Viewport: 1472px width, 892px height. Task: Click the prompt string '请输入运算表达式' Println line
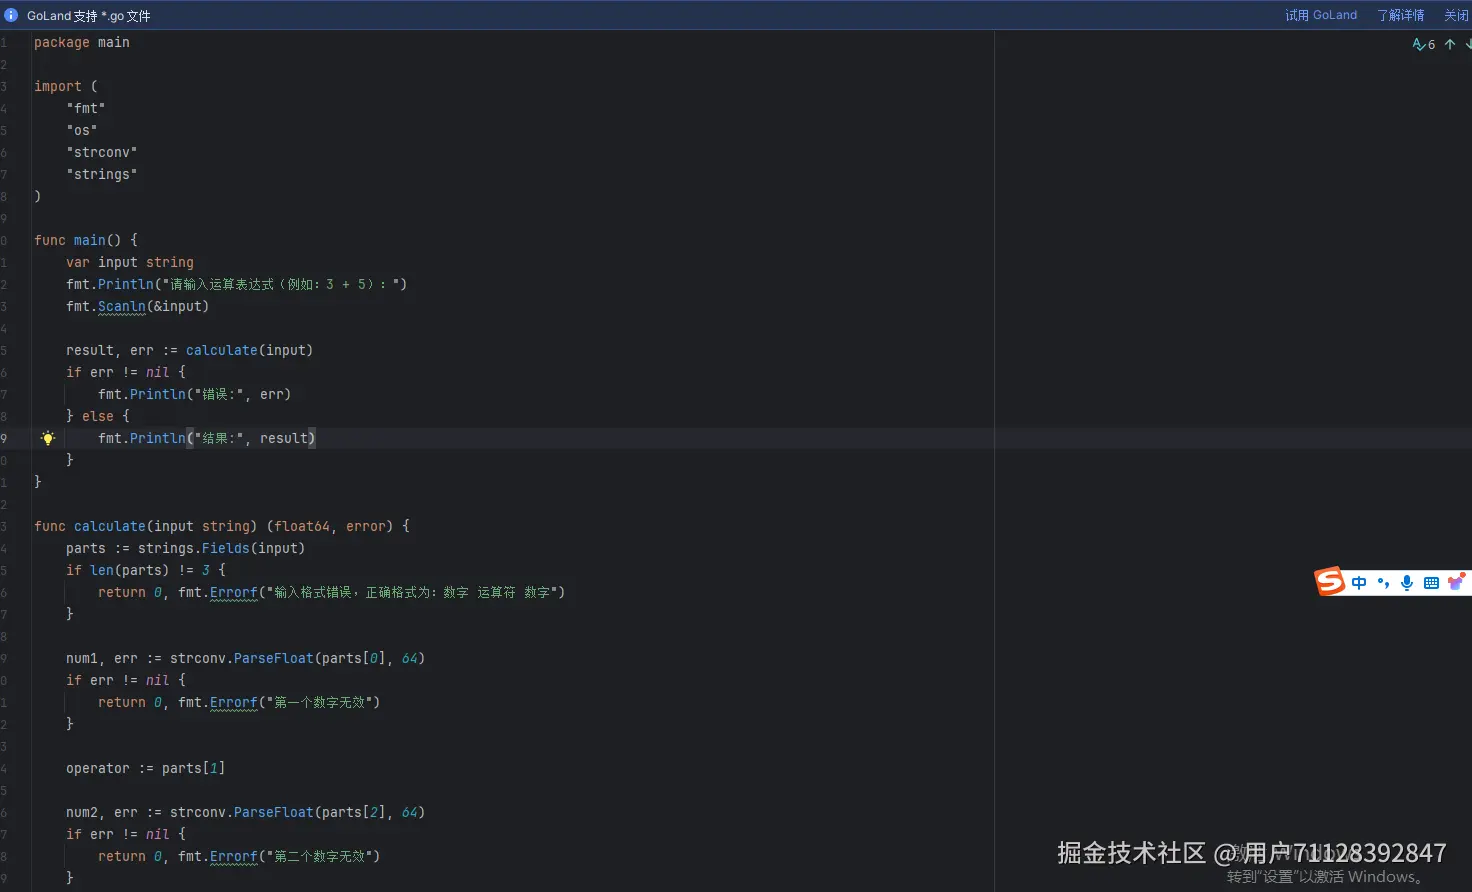click(x=237, y=284)
